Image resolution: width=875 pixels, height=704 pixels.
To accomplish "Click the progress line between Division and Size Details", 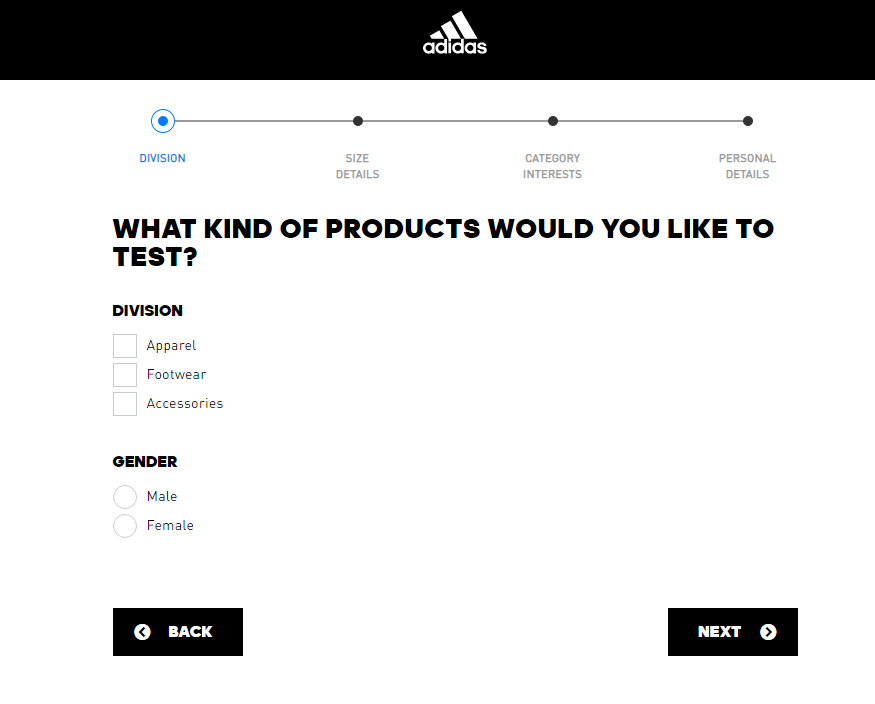I will pos(260,120).
